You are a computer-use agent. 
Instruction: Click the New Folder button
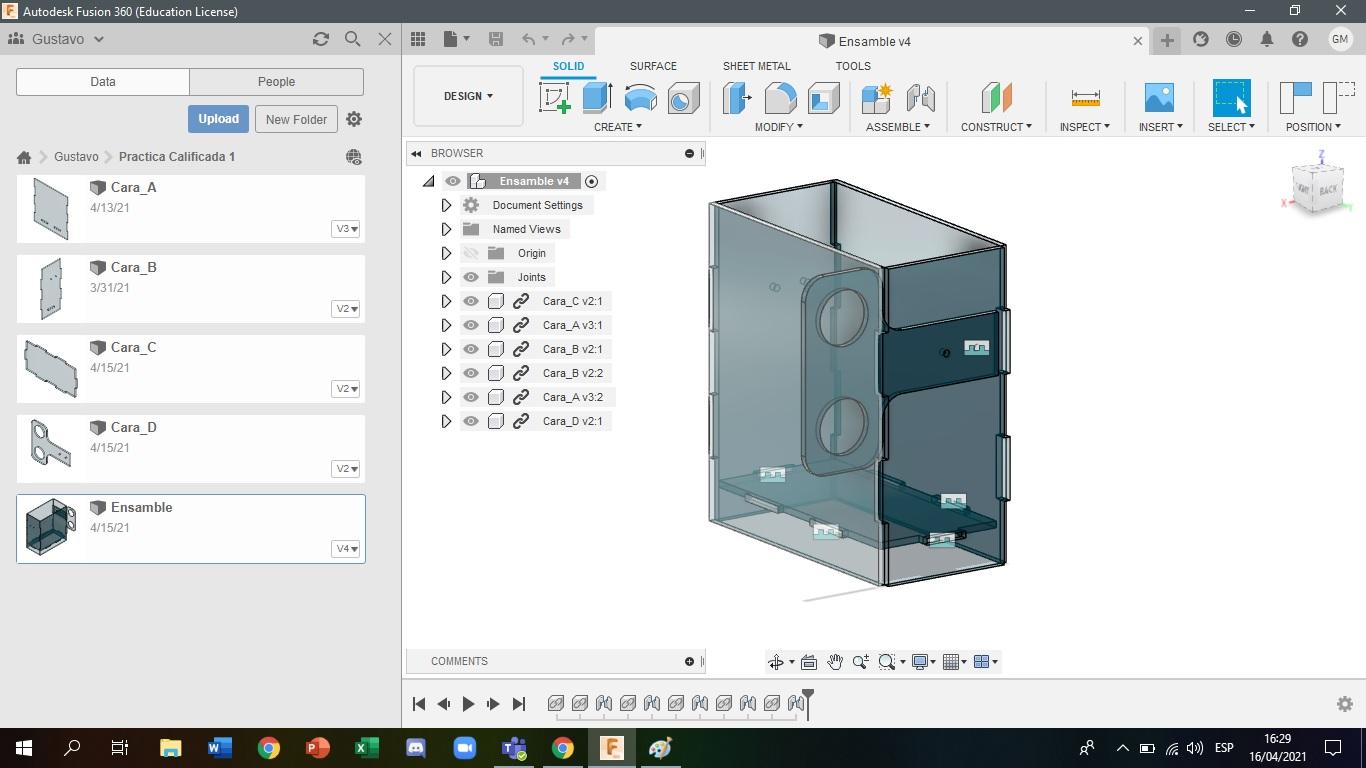point(296,119)
